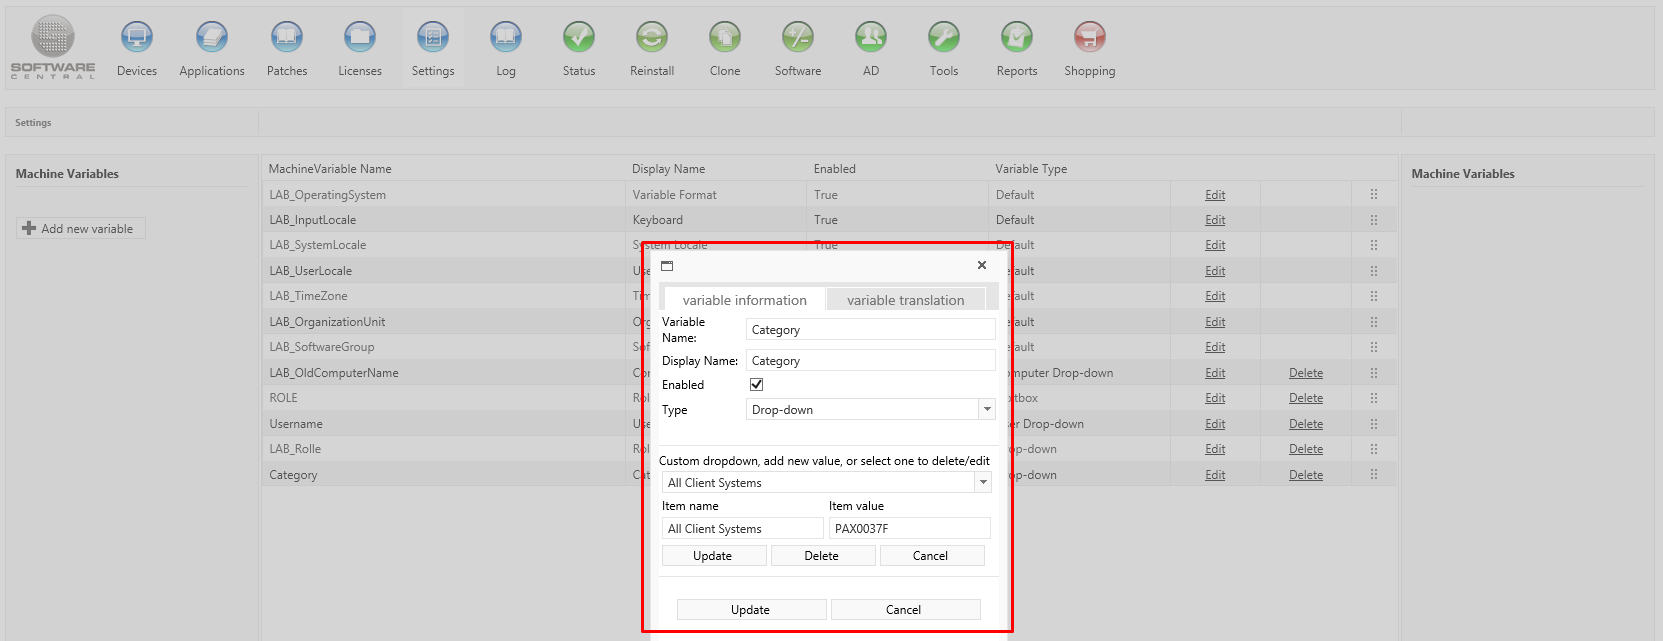This screenshot has height=641, width=1663.
Task: Grab the drag handle for LAB_InputLocale row
Action: pyautogui.click(x=1373, y=220)
